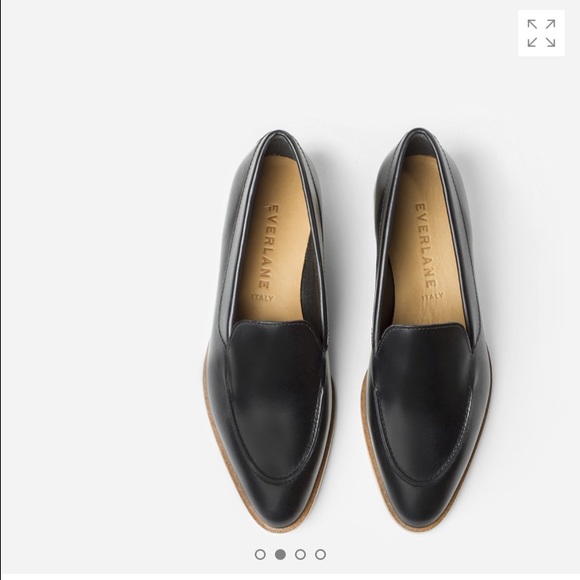Select the second carousel dot
The image size is (580, 580).
(280, 554)
